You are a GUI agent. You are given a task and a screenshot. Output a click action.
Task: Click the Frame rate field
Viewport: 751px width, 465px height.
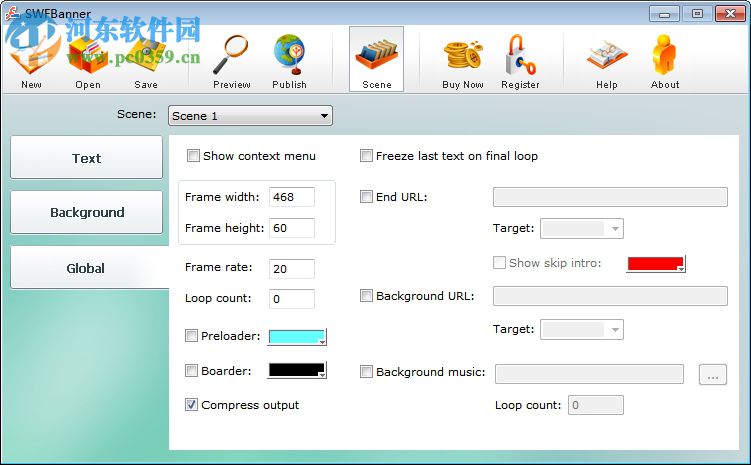coord(292,269)
